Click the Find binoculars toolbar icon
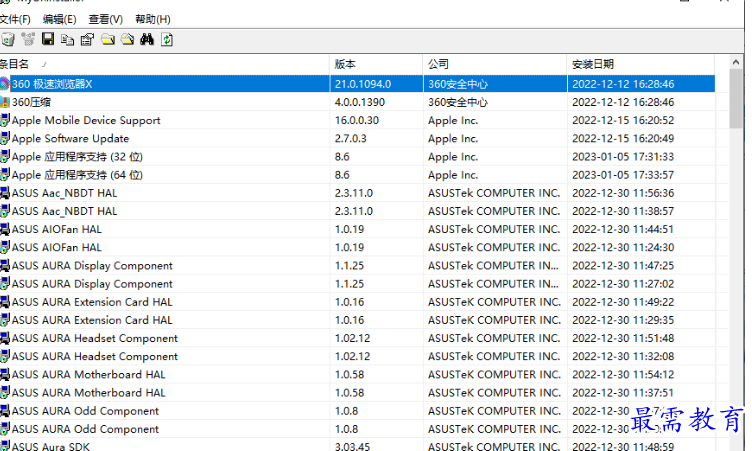The image size is (752, 451). (x=147, y=39)
